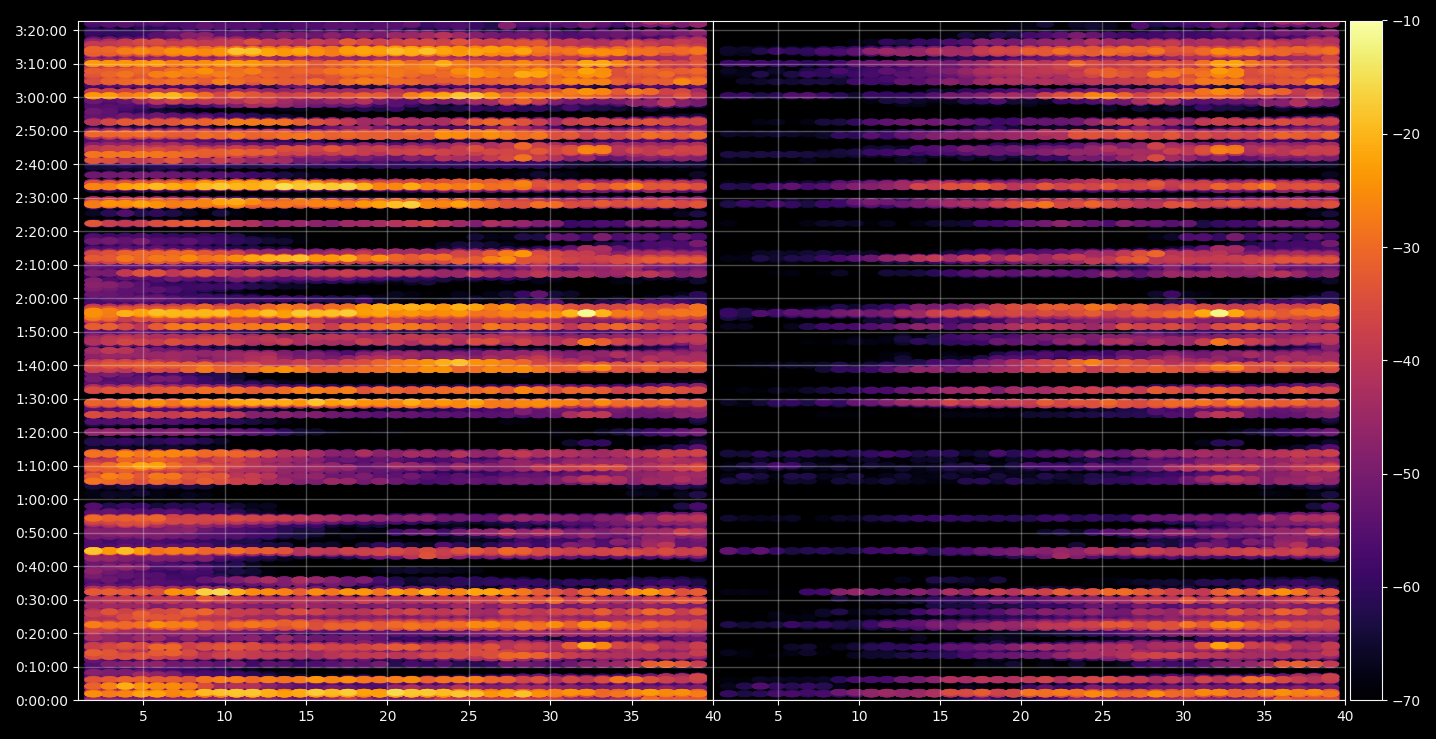Select the −60 colorbar tick label

1404,587
